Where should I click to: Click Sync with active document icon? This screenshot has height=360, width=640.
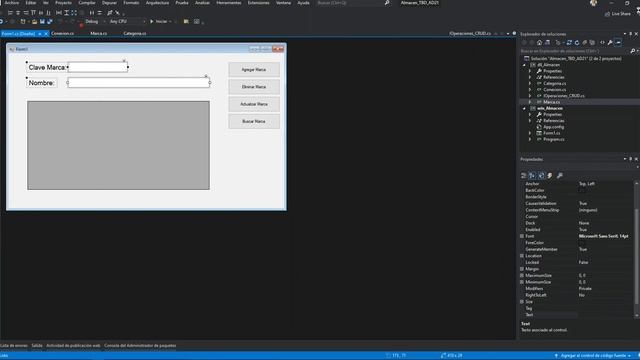[x=569, y=42]
